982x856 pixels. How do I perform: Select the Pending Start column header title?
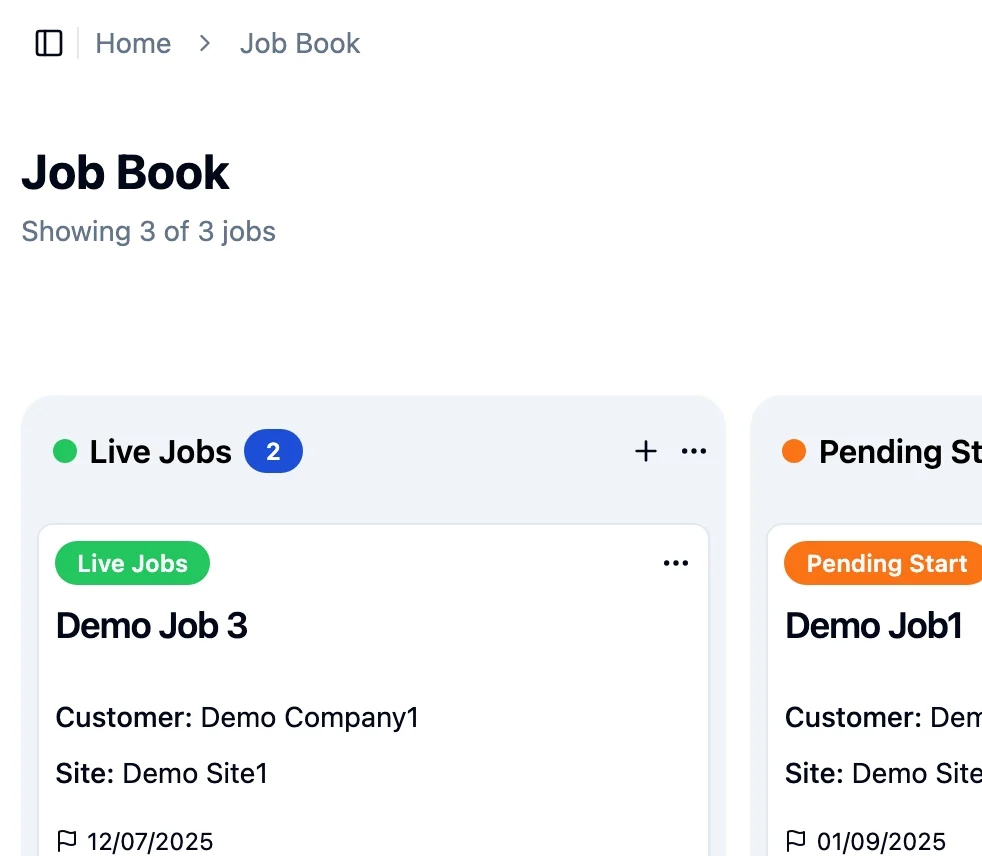pos(898,451)
